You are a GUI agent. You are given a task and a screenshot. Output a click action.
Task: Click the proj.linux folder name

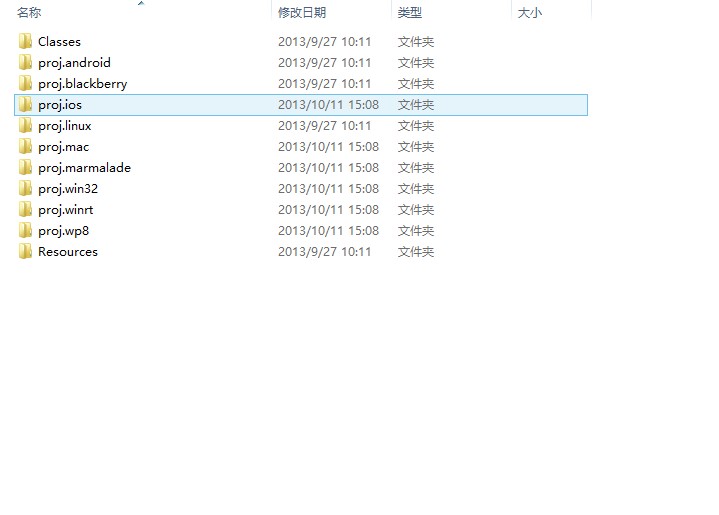65,126
